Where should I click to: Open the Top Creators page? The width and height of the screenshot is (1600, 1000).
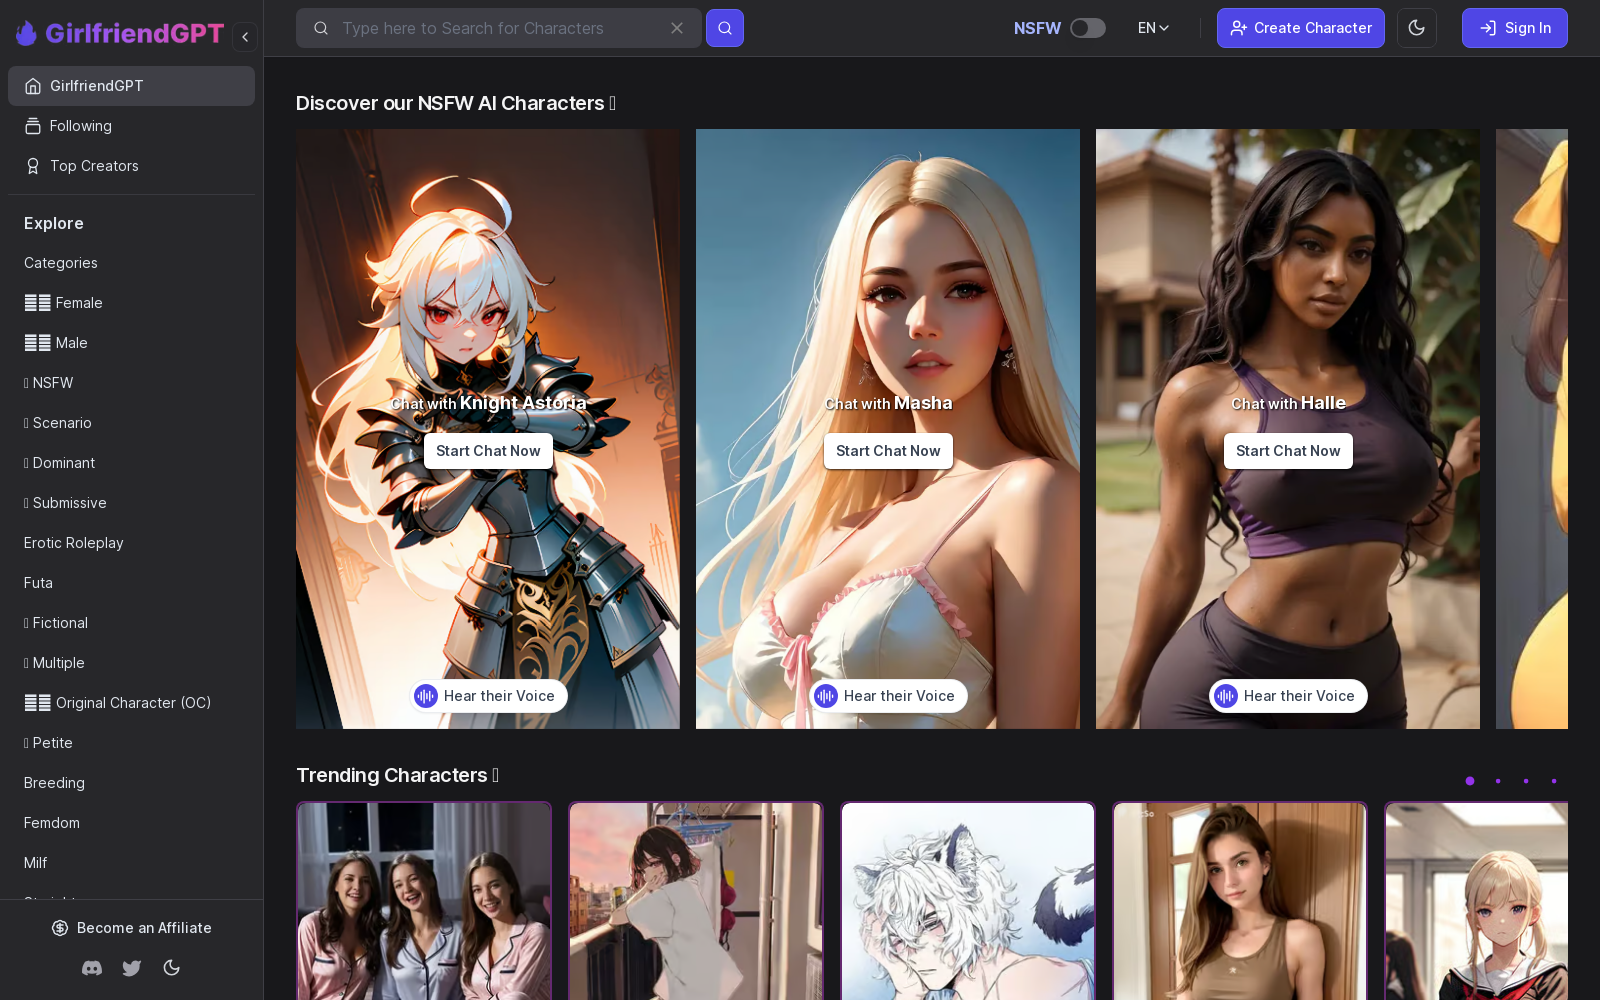click(x=131, y=166)
